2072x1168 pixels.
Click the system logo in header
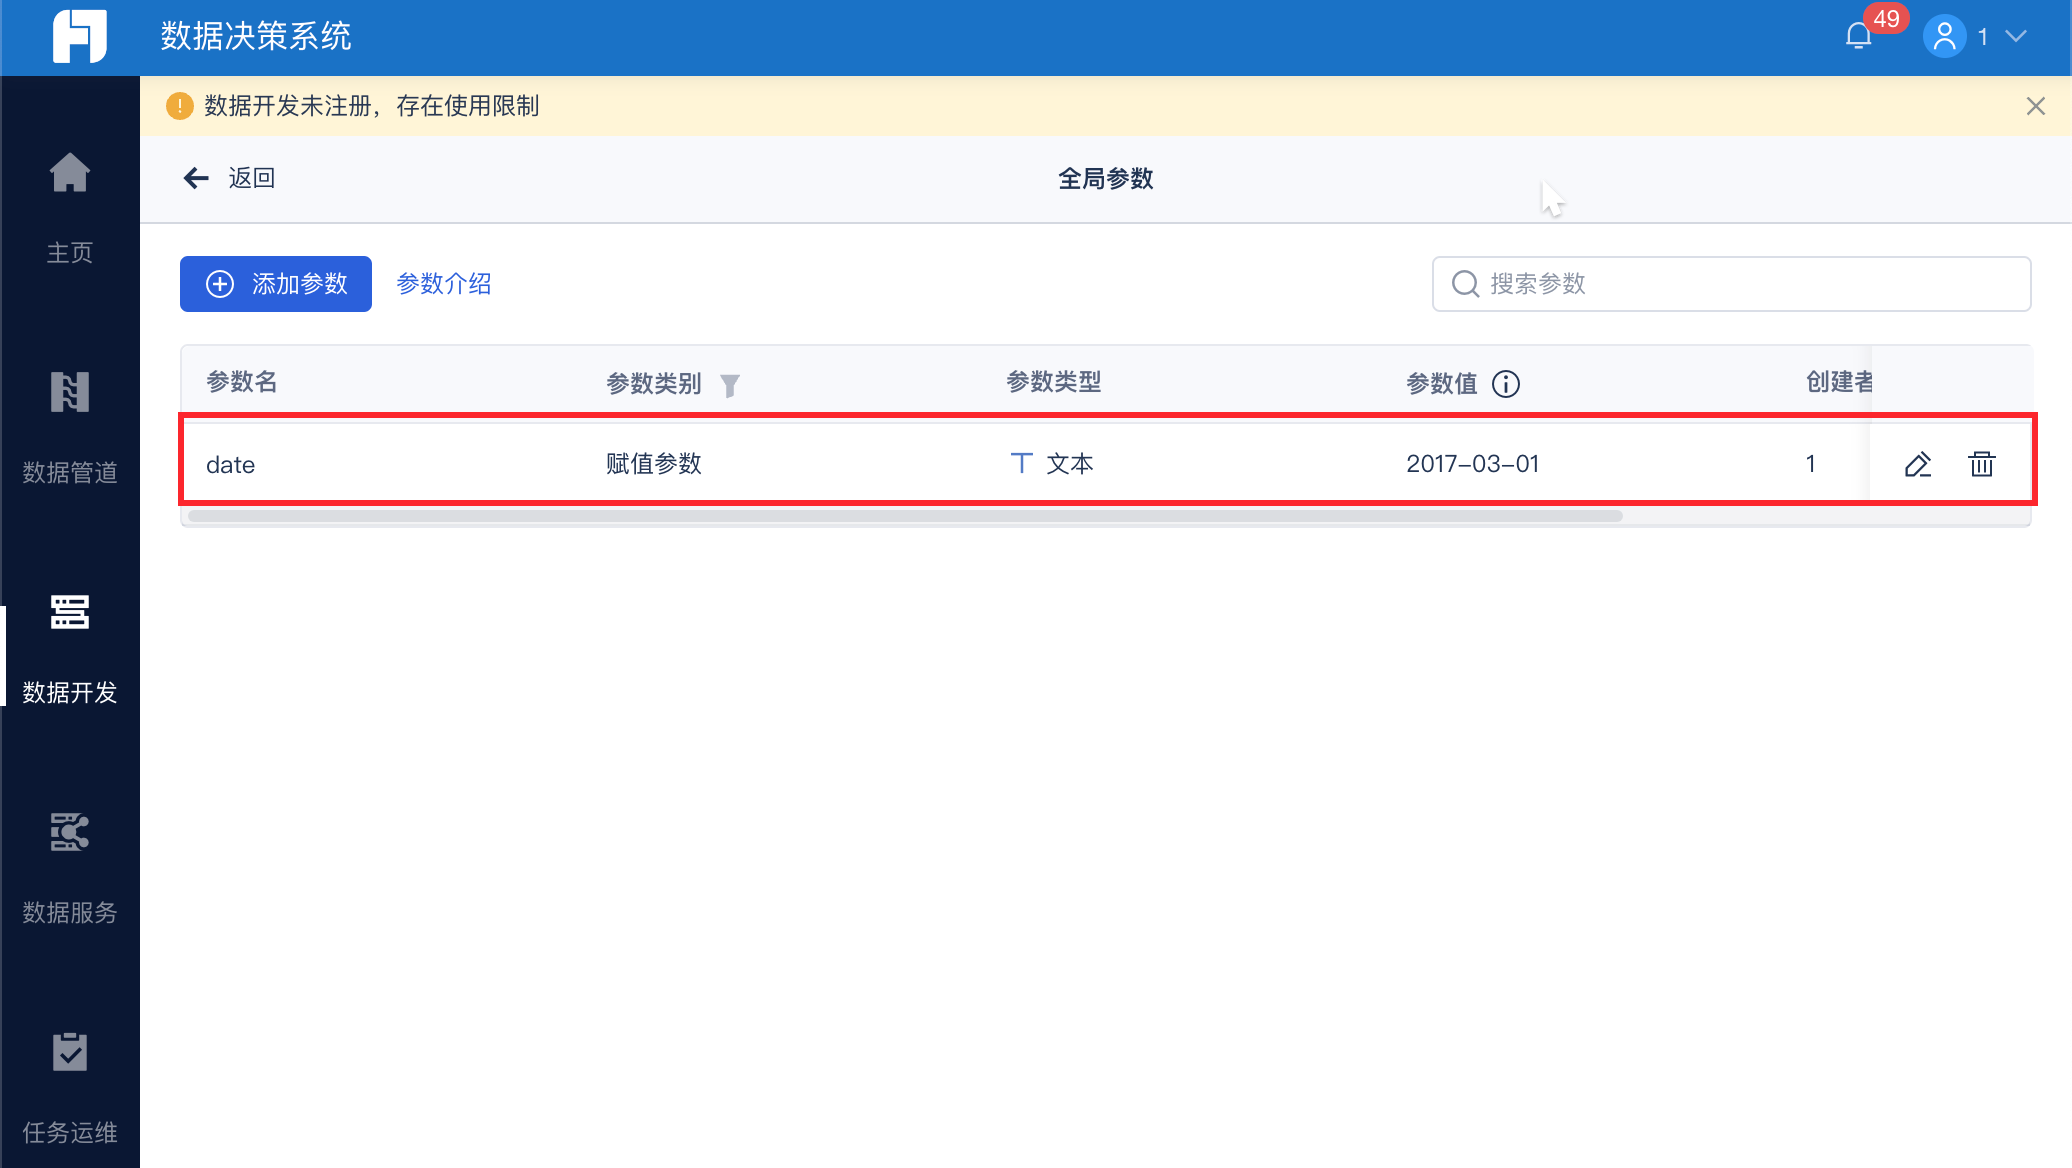tap(79, 37)
